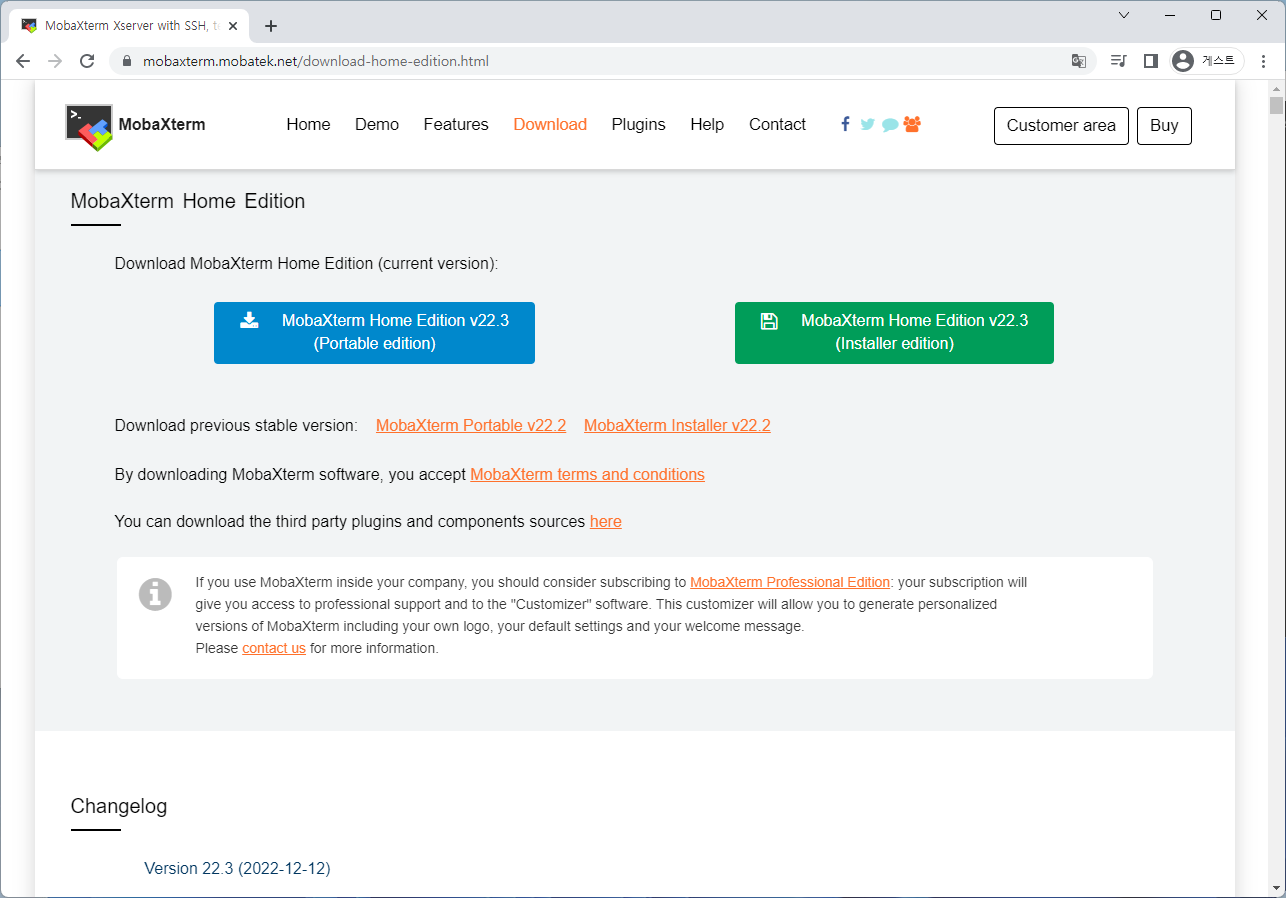The height and width of the screenshot is (898, 1286).
Task: Open the guest profile menu
Action: coord(1203,61)
